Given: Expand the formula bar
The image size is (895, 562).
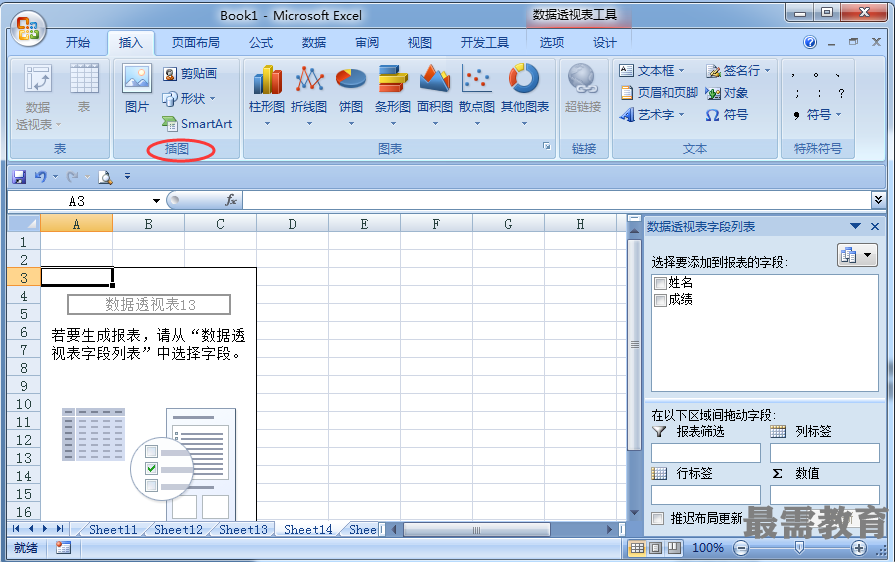Looking at the screenshot, I should pyautogui.click(x=878, y=200).
